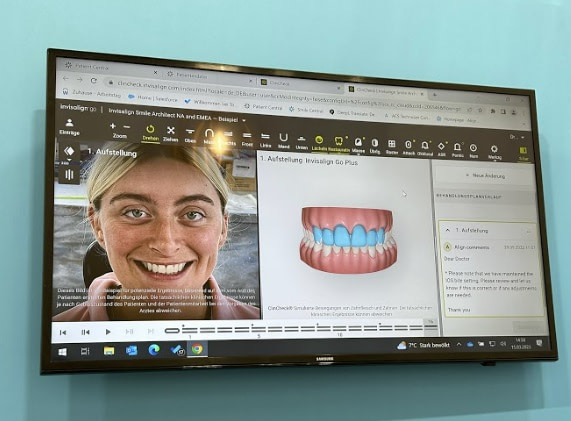Switch to the Front view
Screen dimensions: 571x421
pyautogui.click(x=247, y=139)
